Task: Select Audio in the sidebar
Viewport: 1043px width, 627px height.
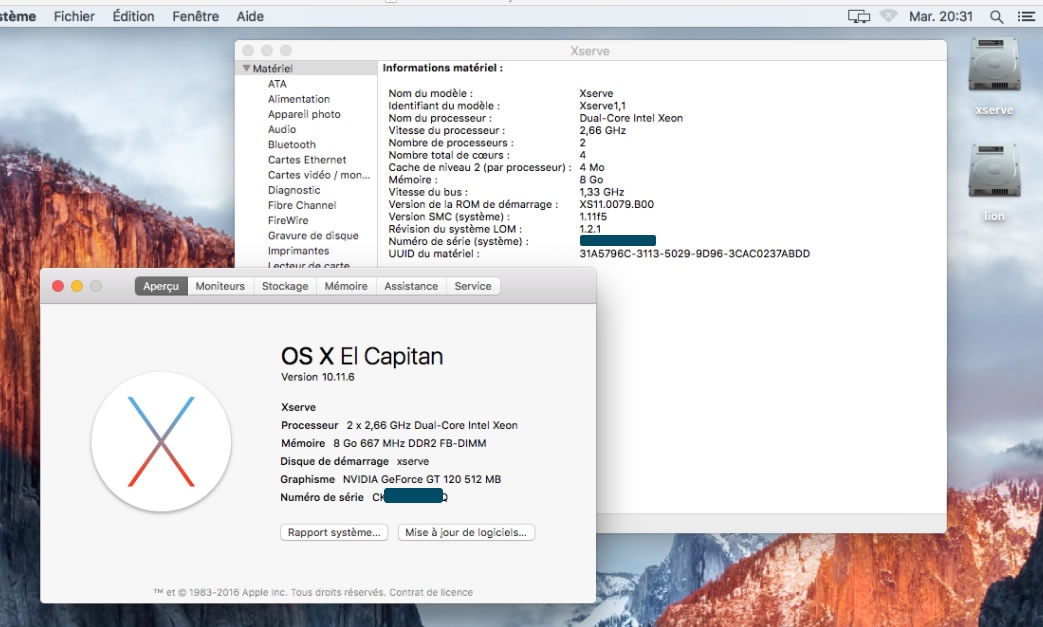Action: [x=282, y=130]
